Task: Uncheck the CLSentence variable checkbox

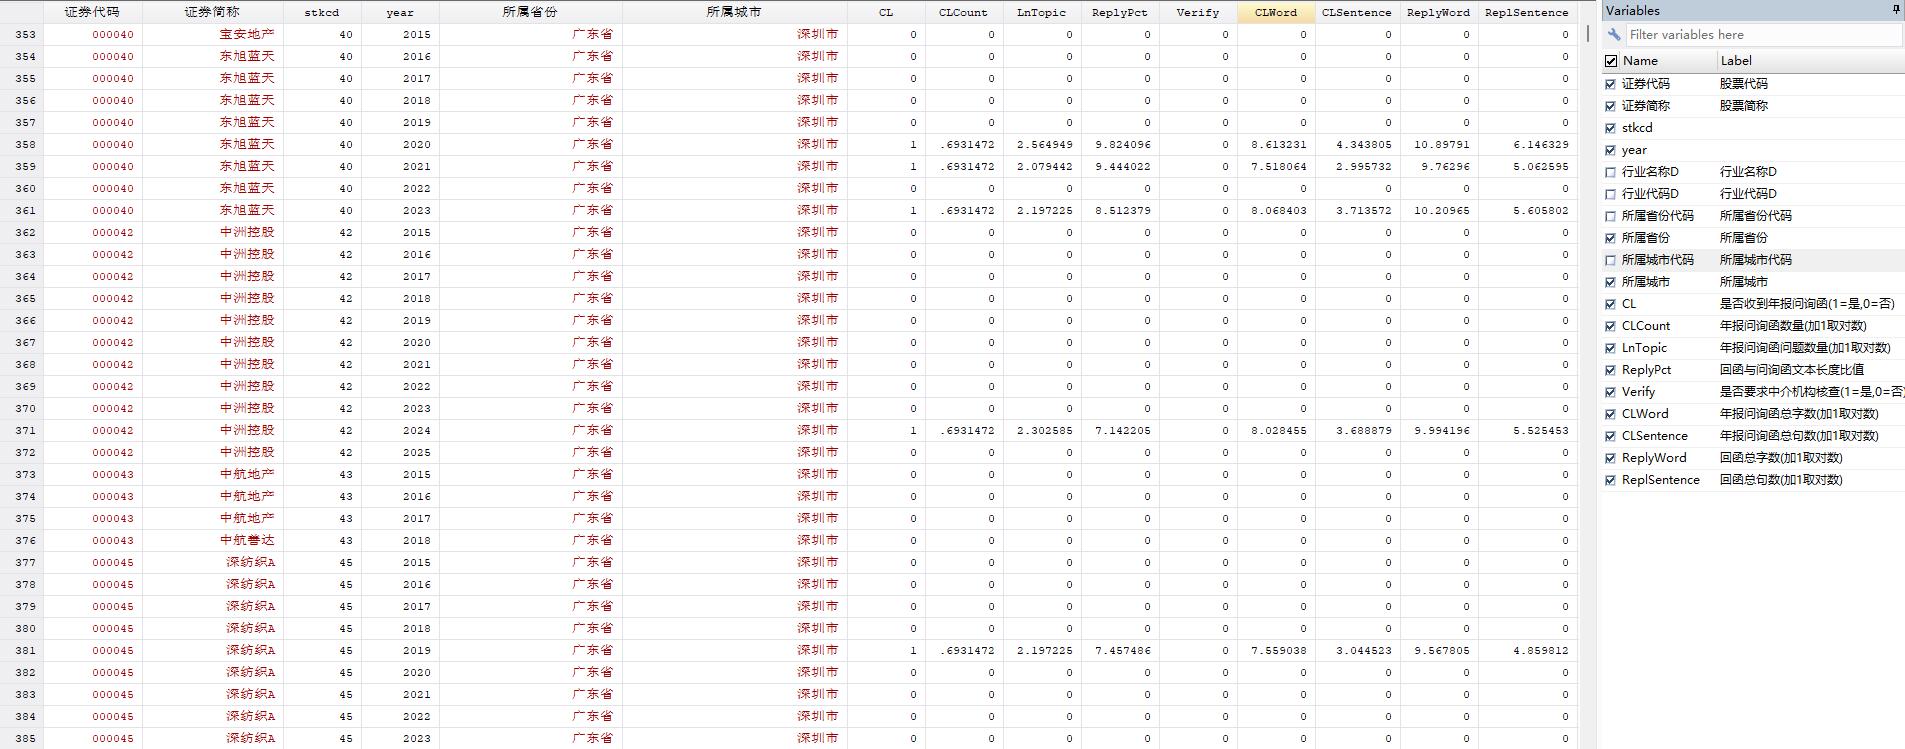Action: pos(1610,436)
